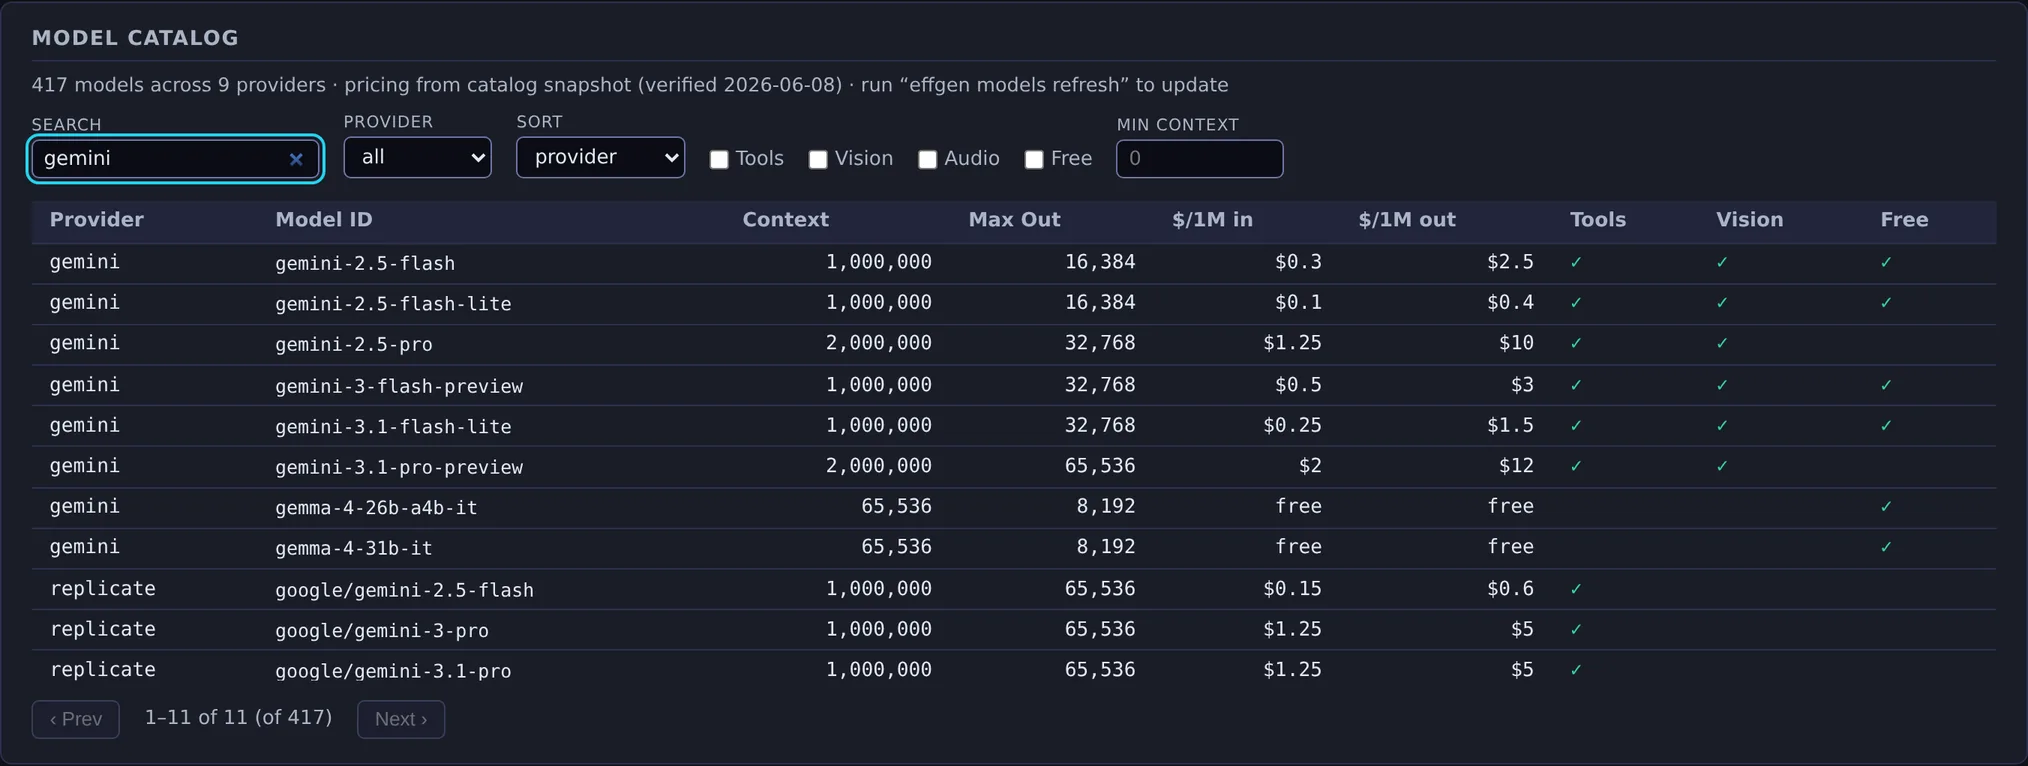Select the google/gemini-3.1-pro model ID
This screenshot has height=766, width=2028.
click(x=393, y=671)
